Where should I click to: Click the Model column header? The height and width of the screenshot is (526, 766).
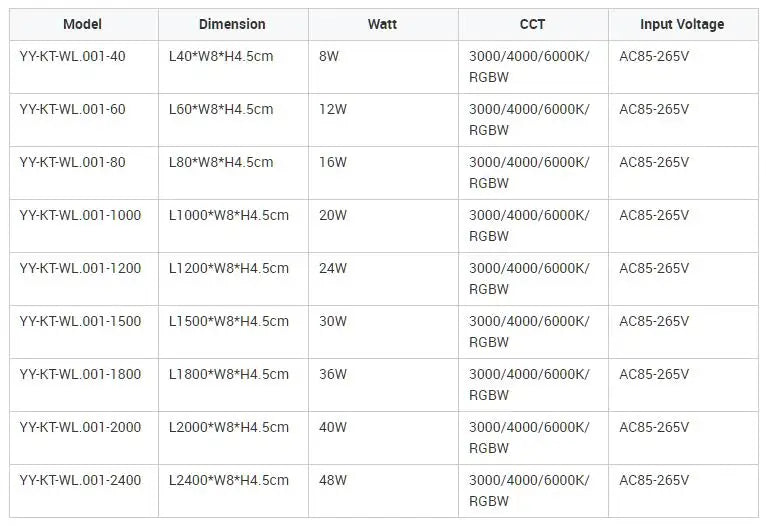pos(84,24)
